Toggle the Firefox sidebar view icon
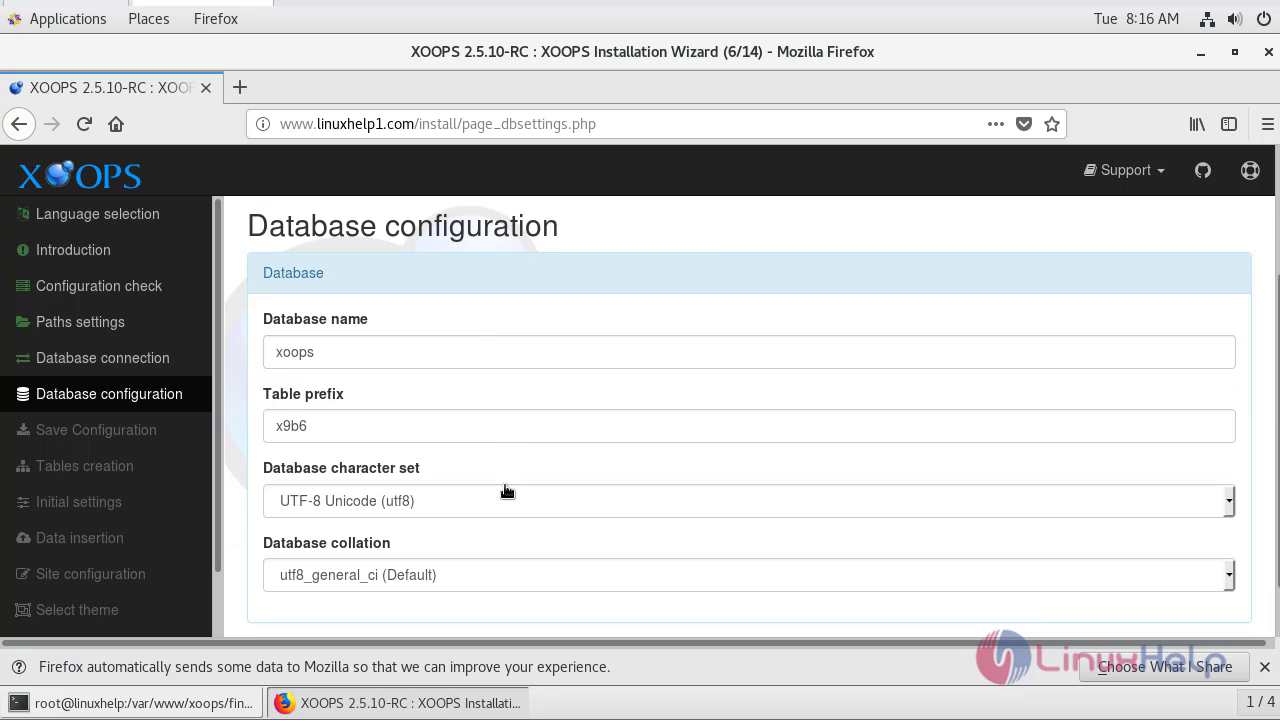The height and width of the screenshot is (720, 1280). coord(1229,124)
